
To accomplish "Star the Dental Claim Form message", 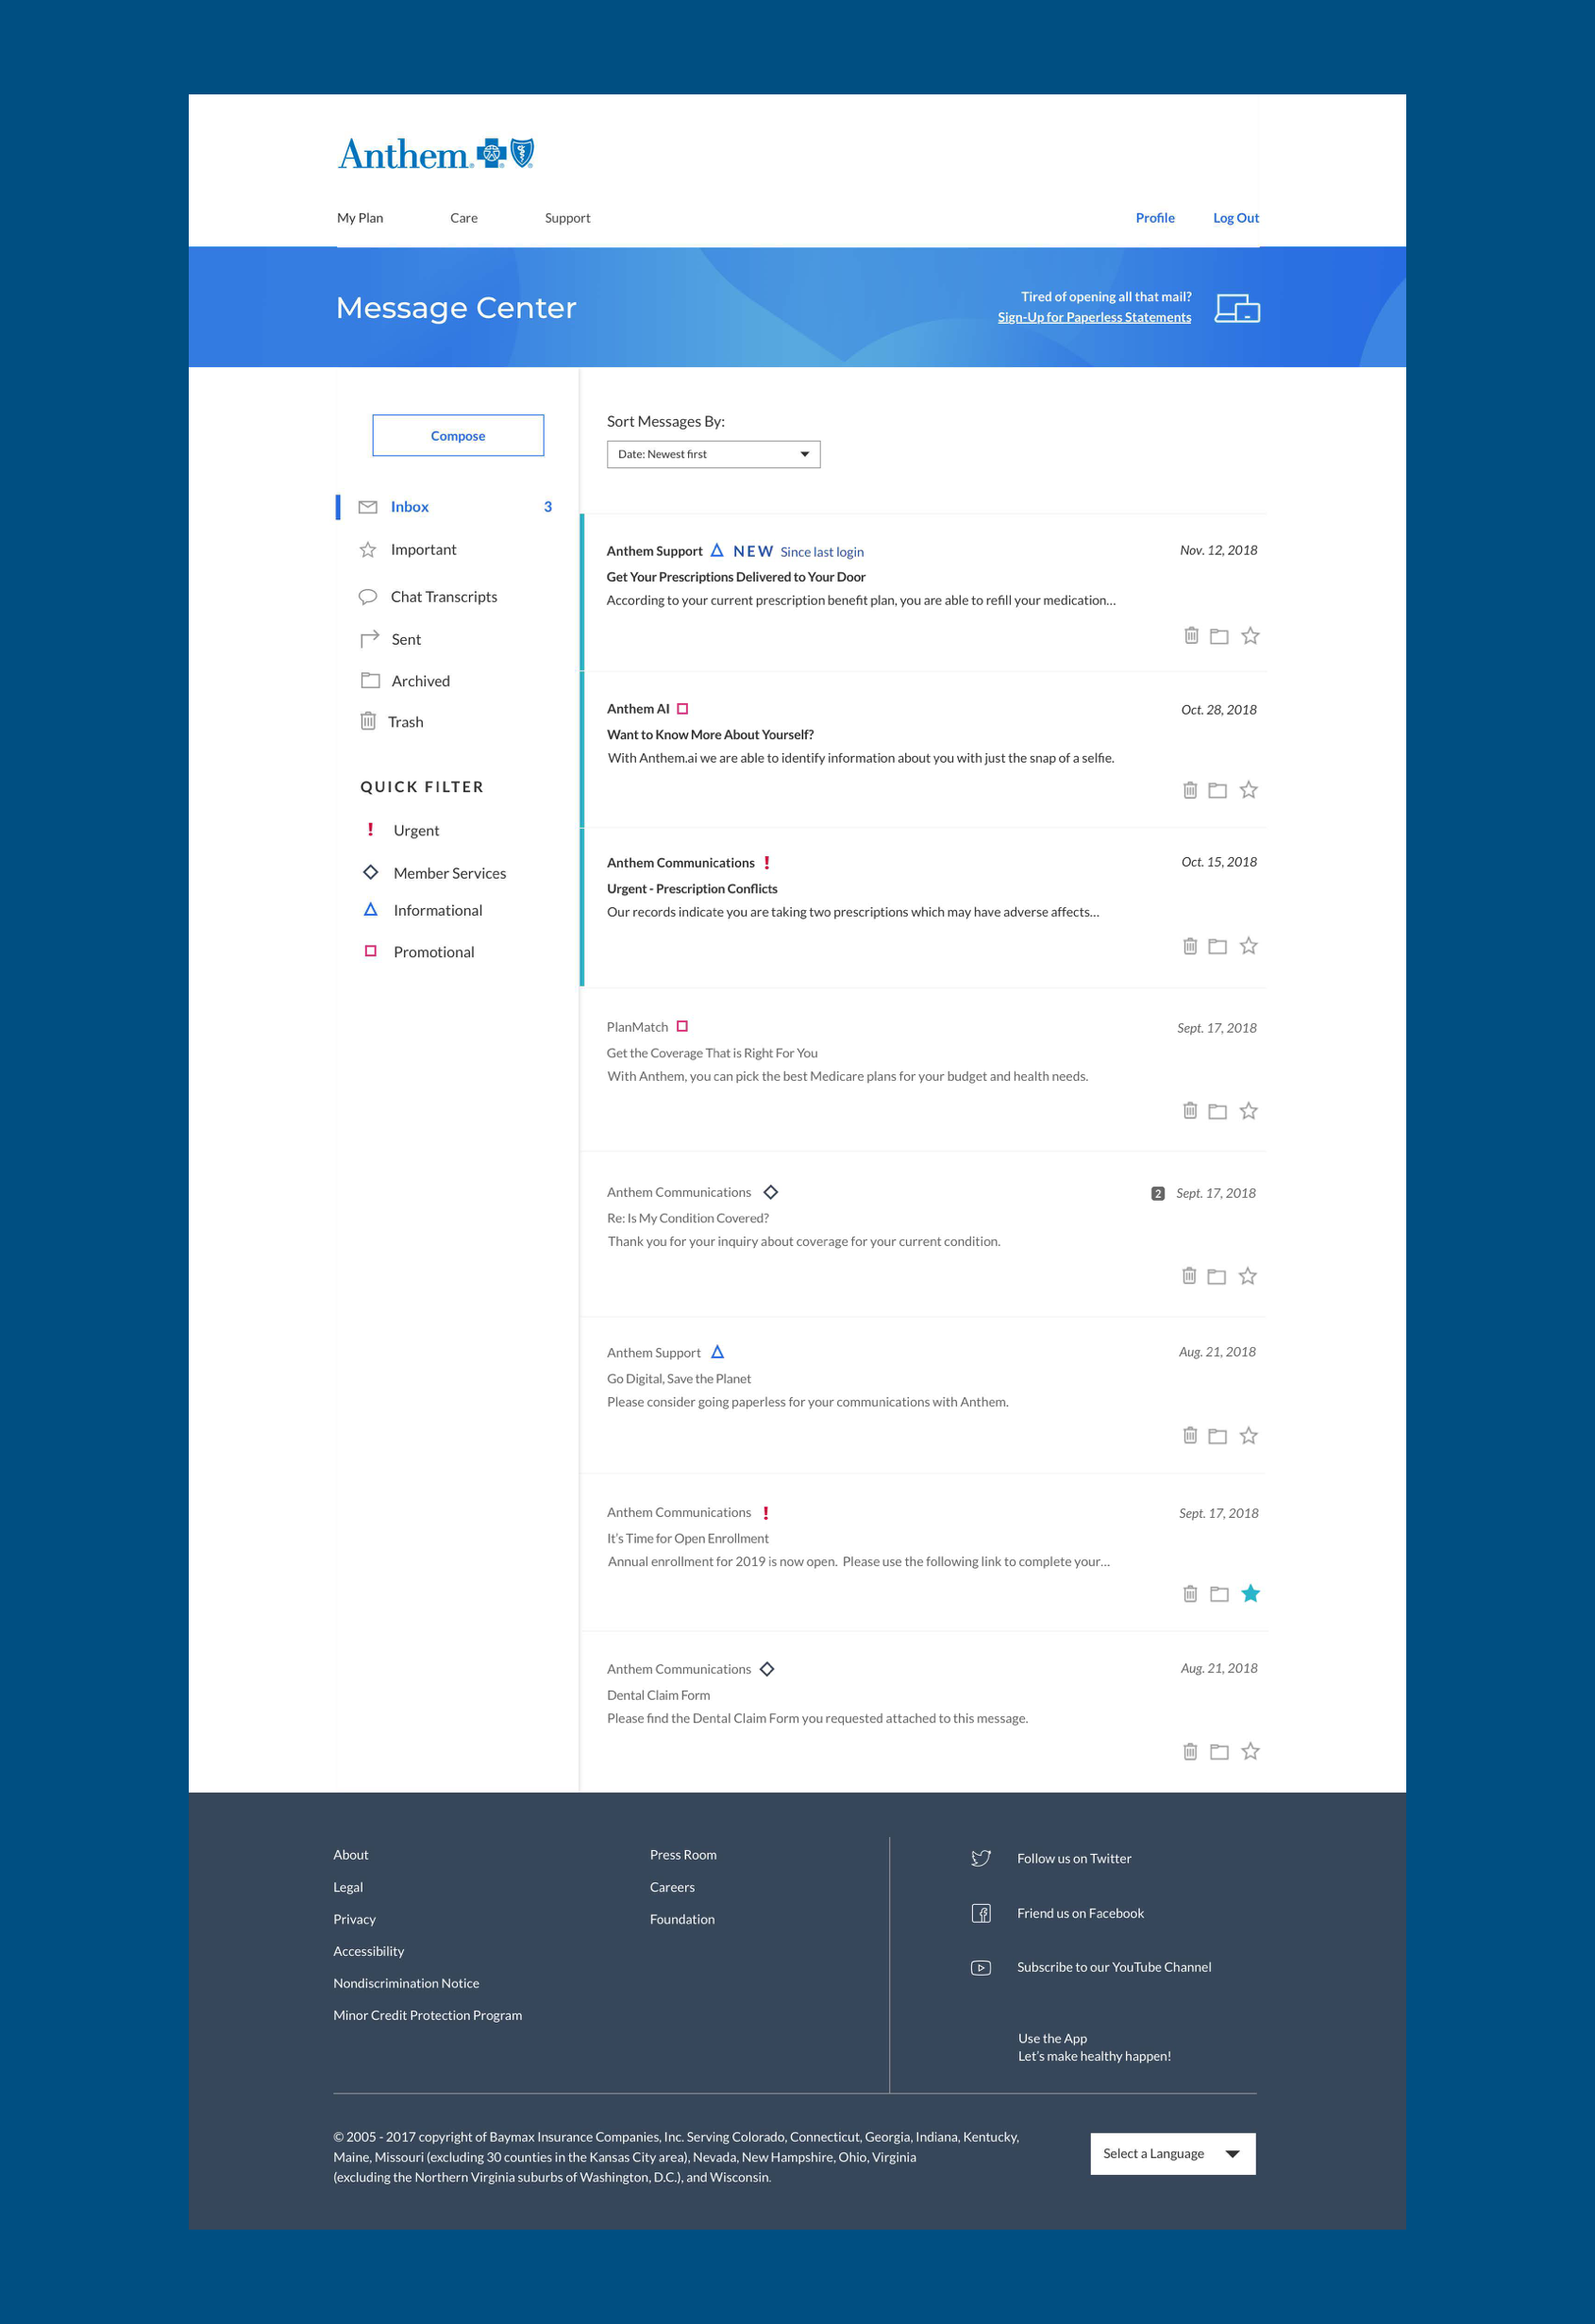I will coord(1250,1752).
